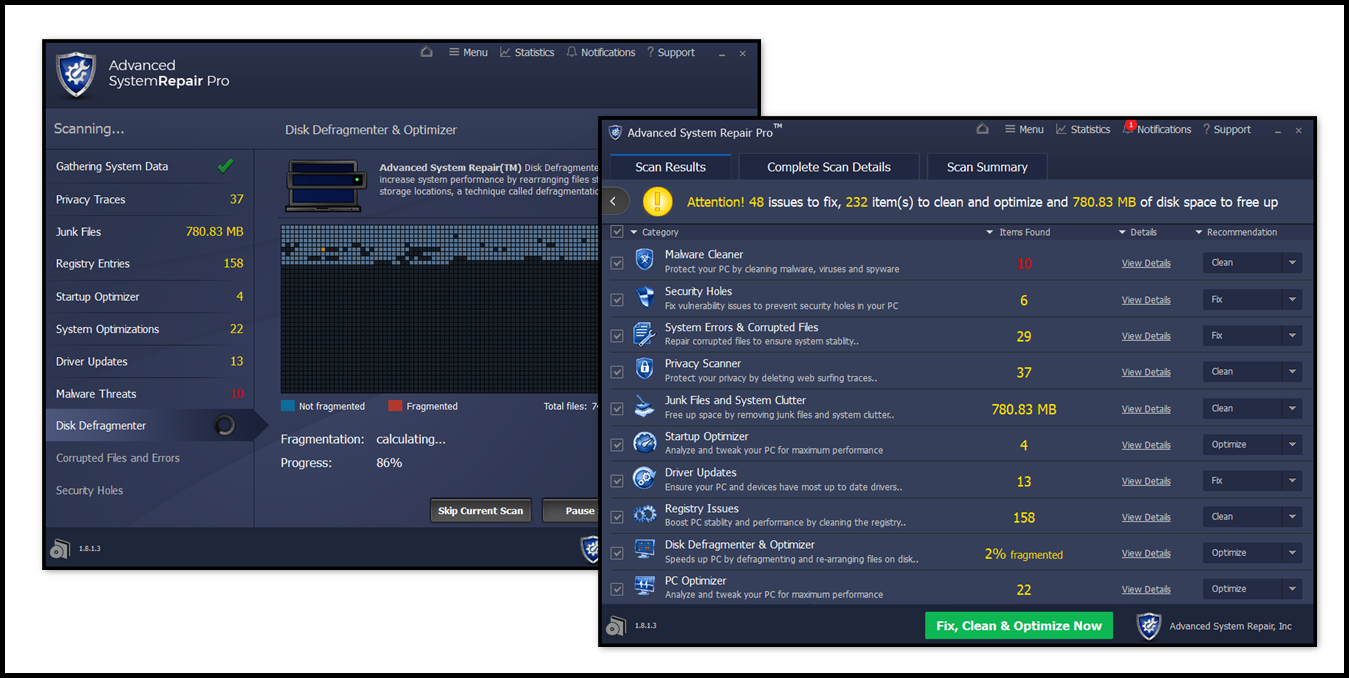
Task: Open Menu in scanning window
Action: [468, 52]
